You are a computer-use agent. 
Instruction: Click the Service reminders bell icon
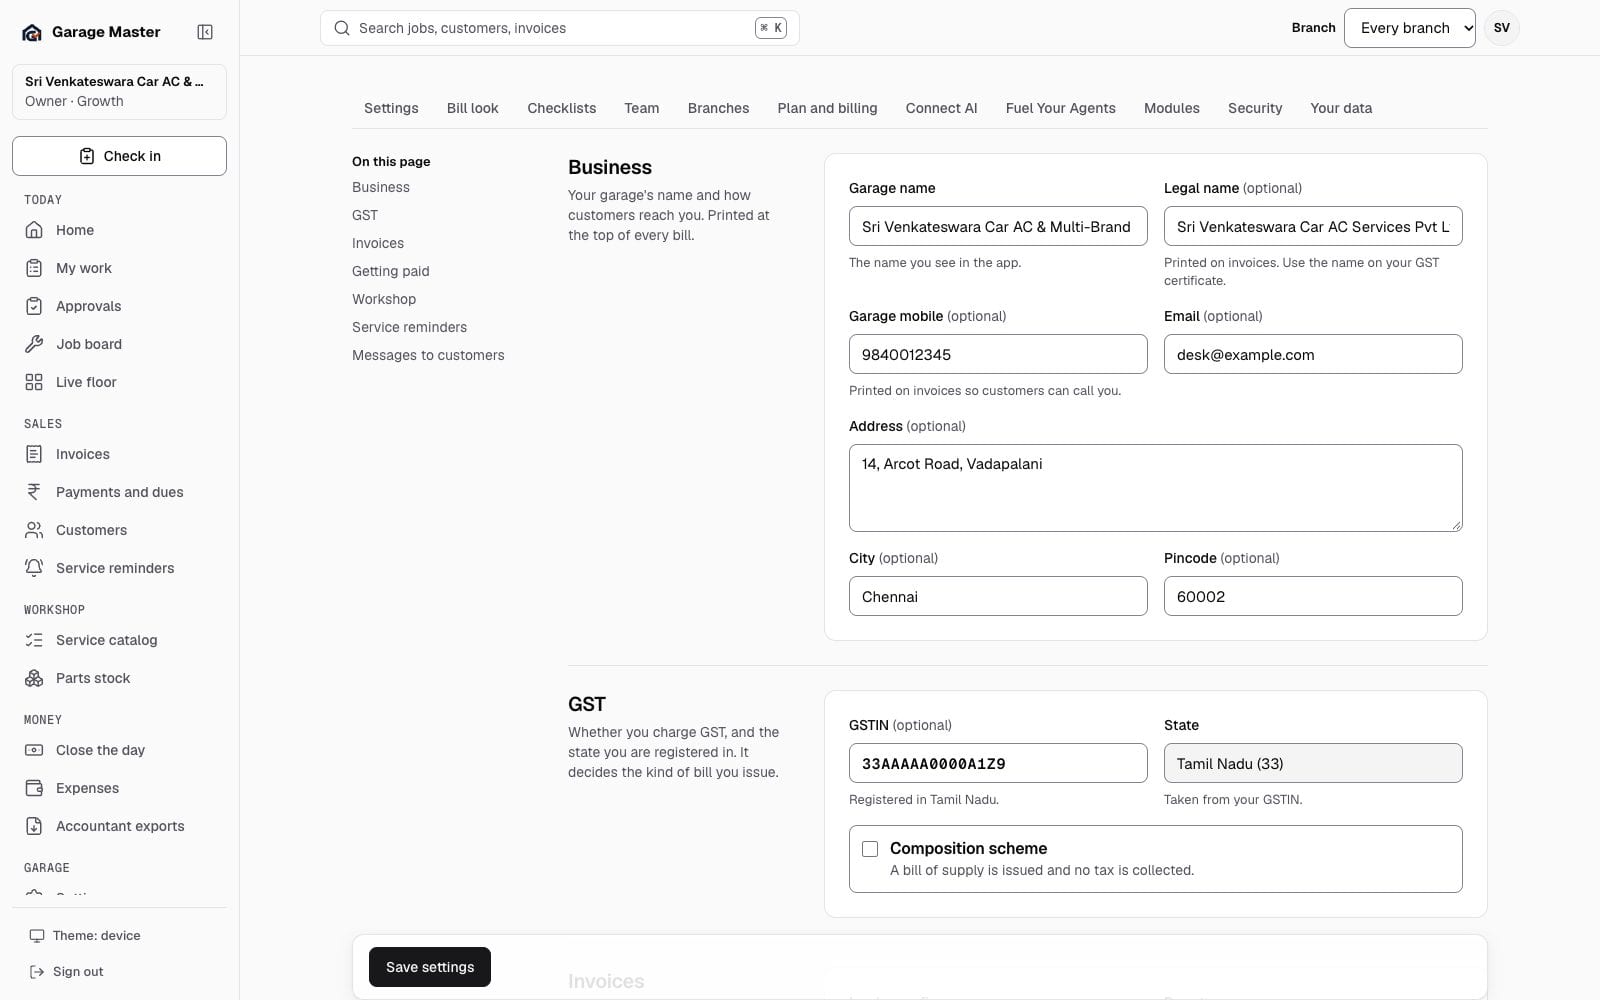[34, 568]
